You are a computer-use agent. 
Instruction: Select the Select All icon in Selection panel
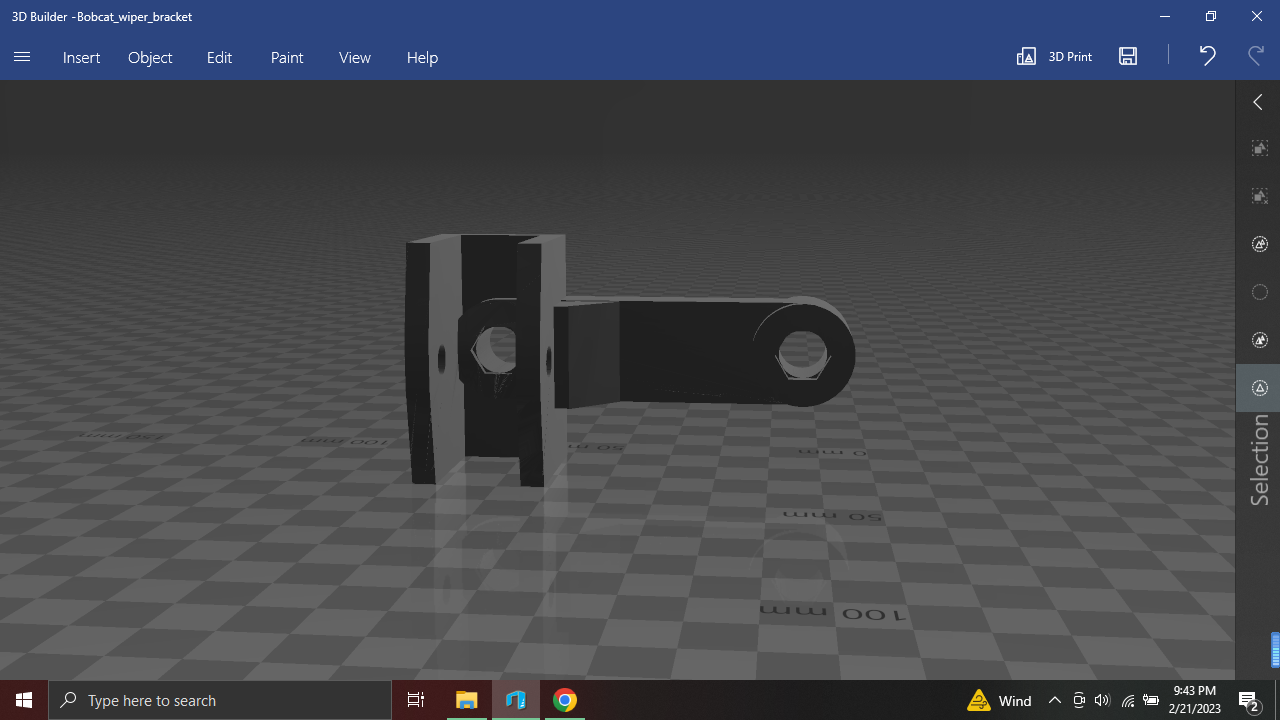1259,147
